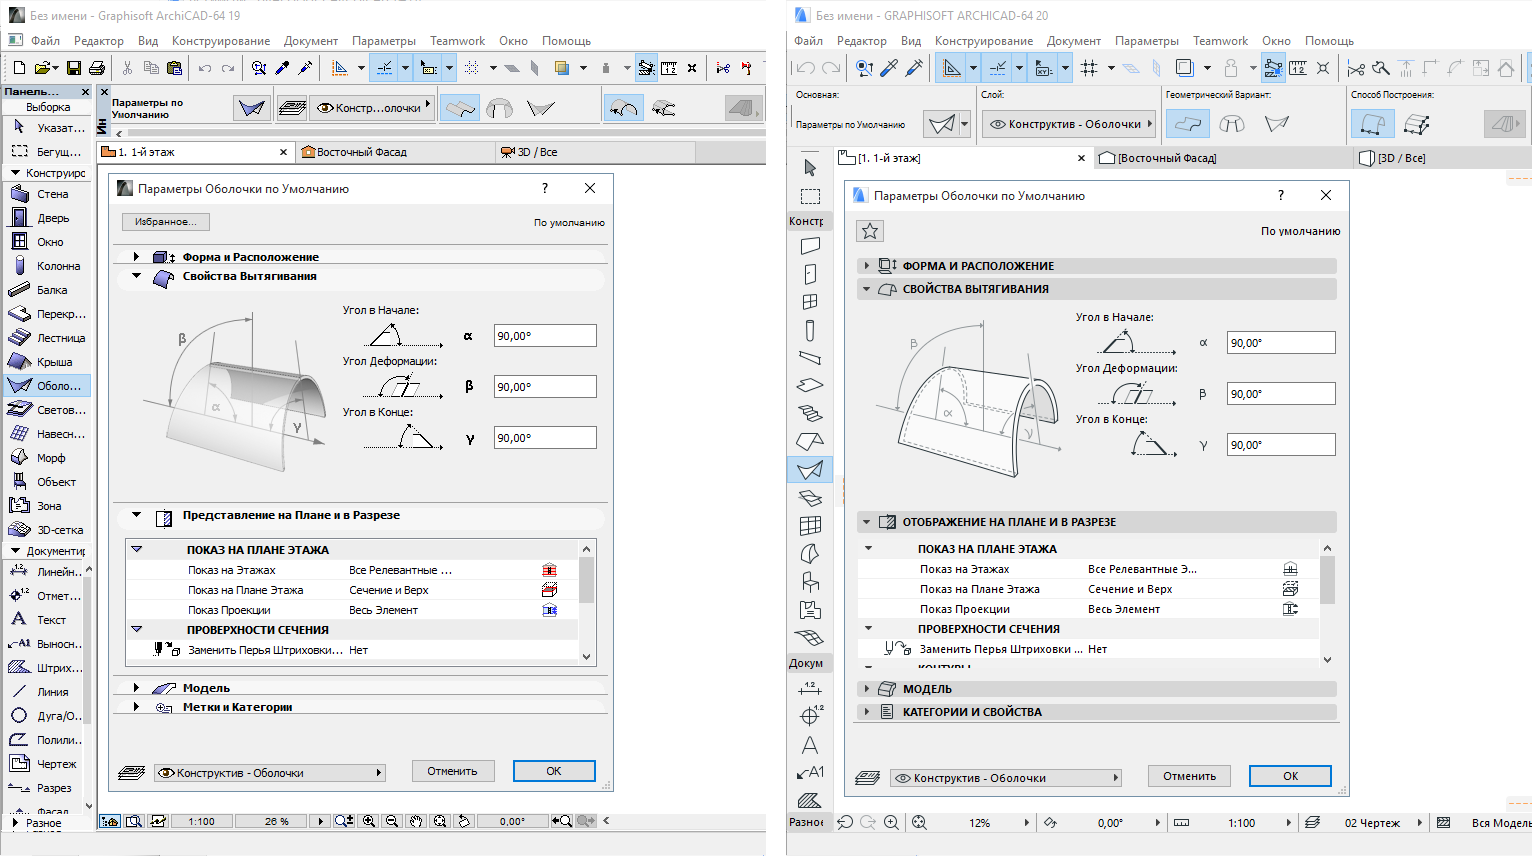Click the Paste clipboard icon in ArchiCAD 19
This screenshot has height=856, width=1532.
tap(175, 68)
